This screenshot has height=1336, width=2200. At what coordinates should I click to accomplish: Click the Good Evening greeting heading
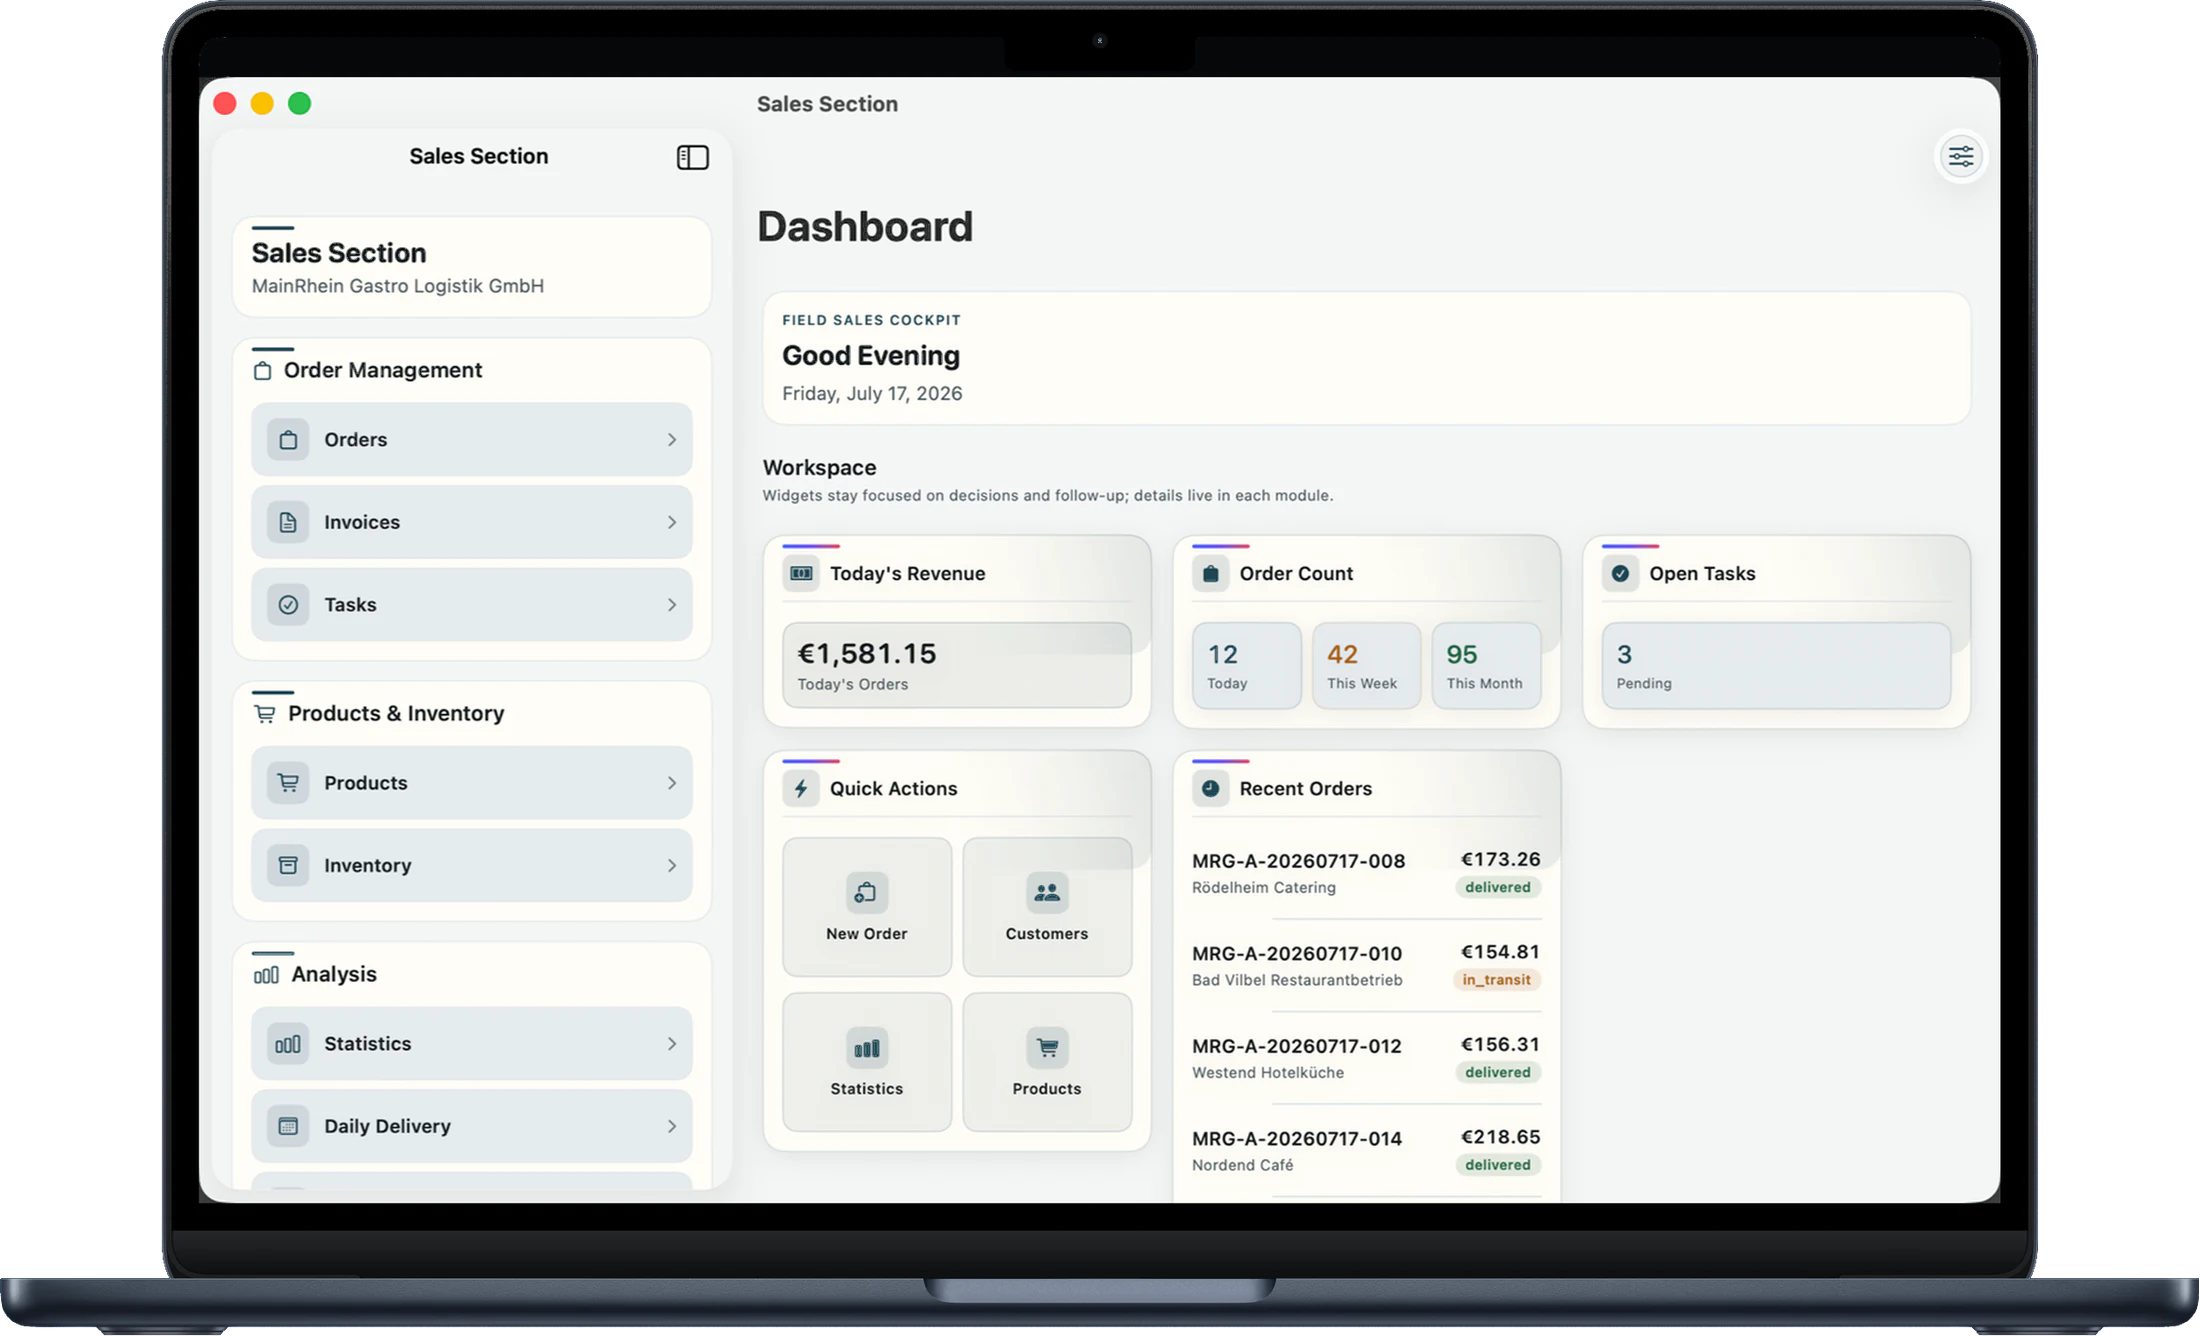coord(871,356)
